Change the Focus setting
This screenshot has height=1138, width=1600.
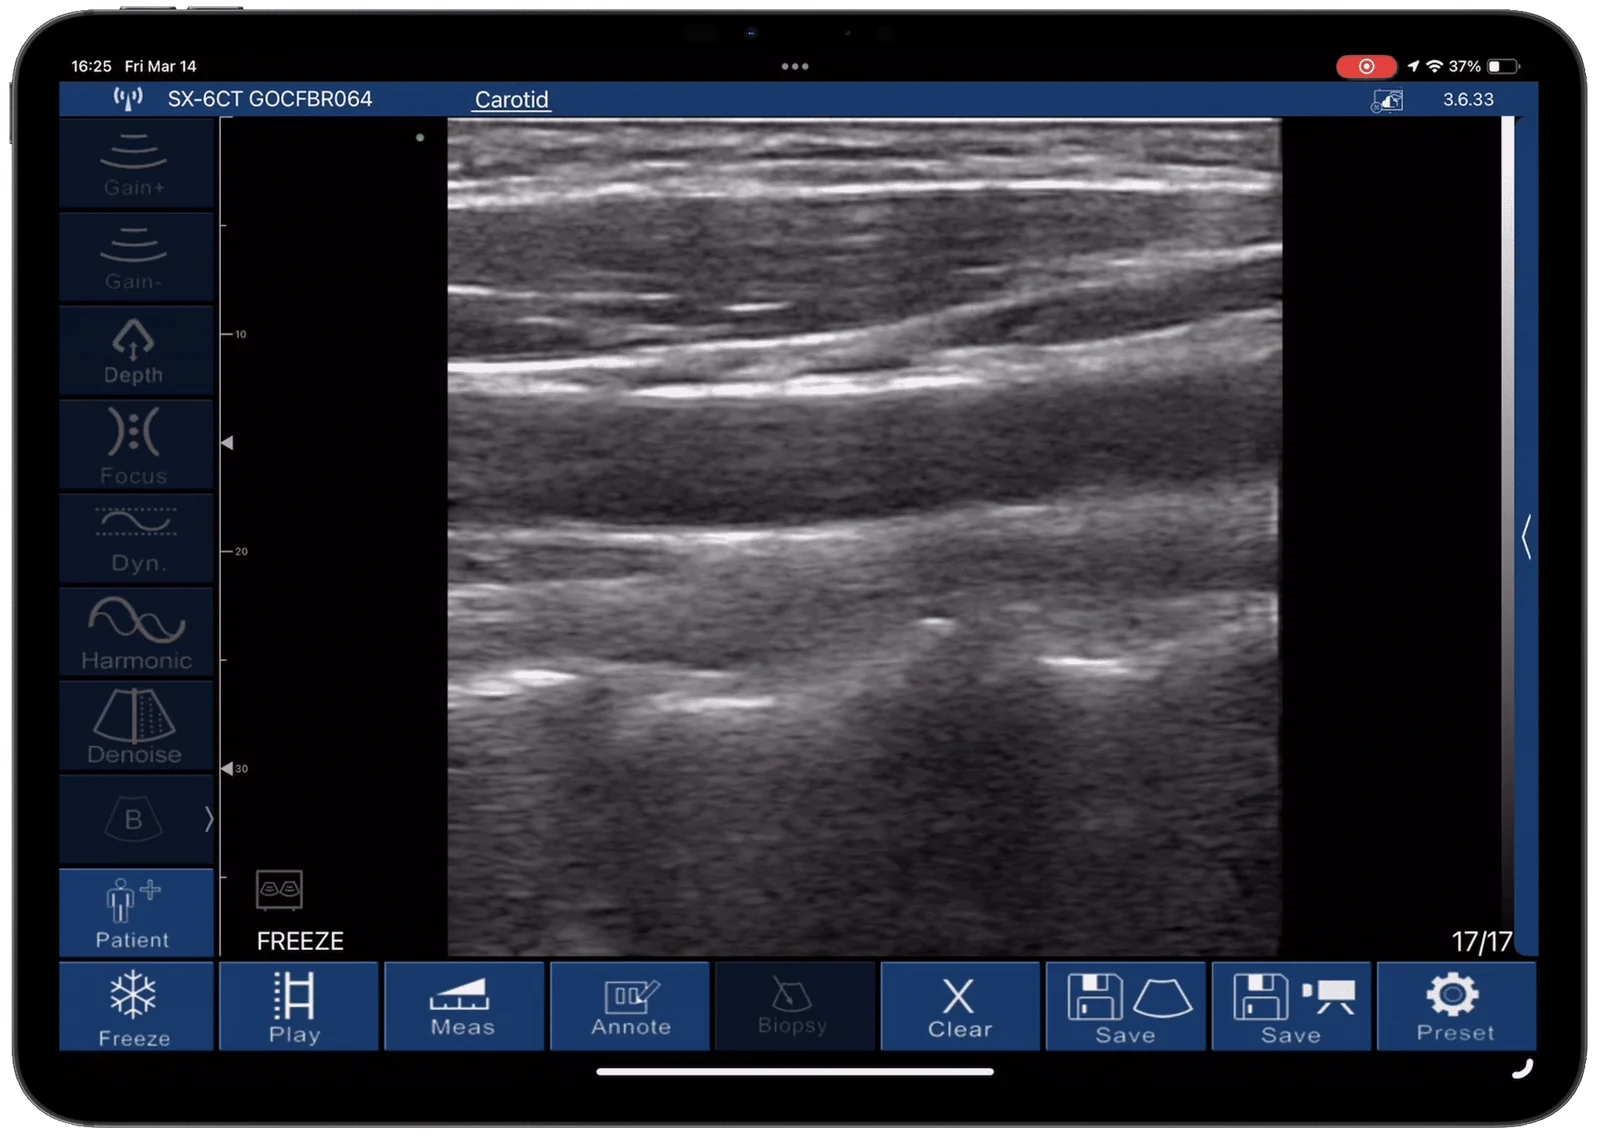coord(135,446)
